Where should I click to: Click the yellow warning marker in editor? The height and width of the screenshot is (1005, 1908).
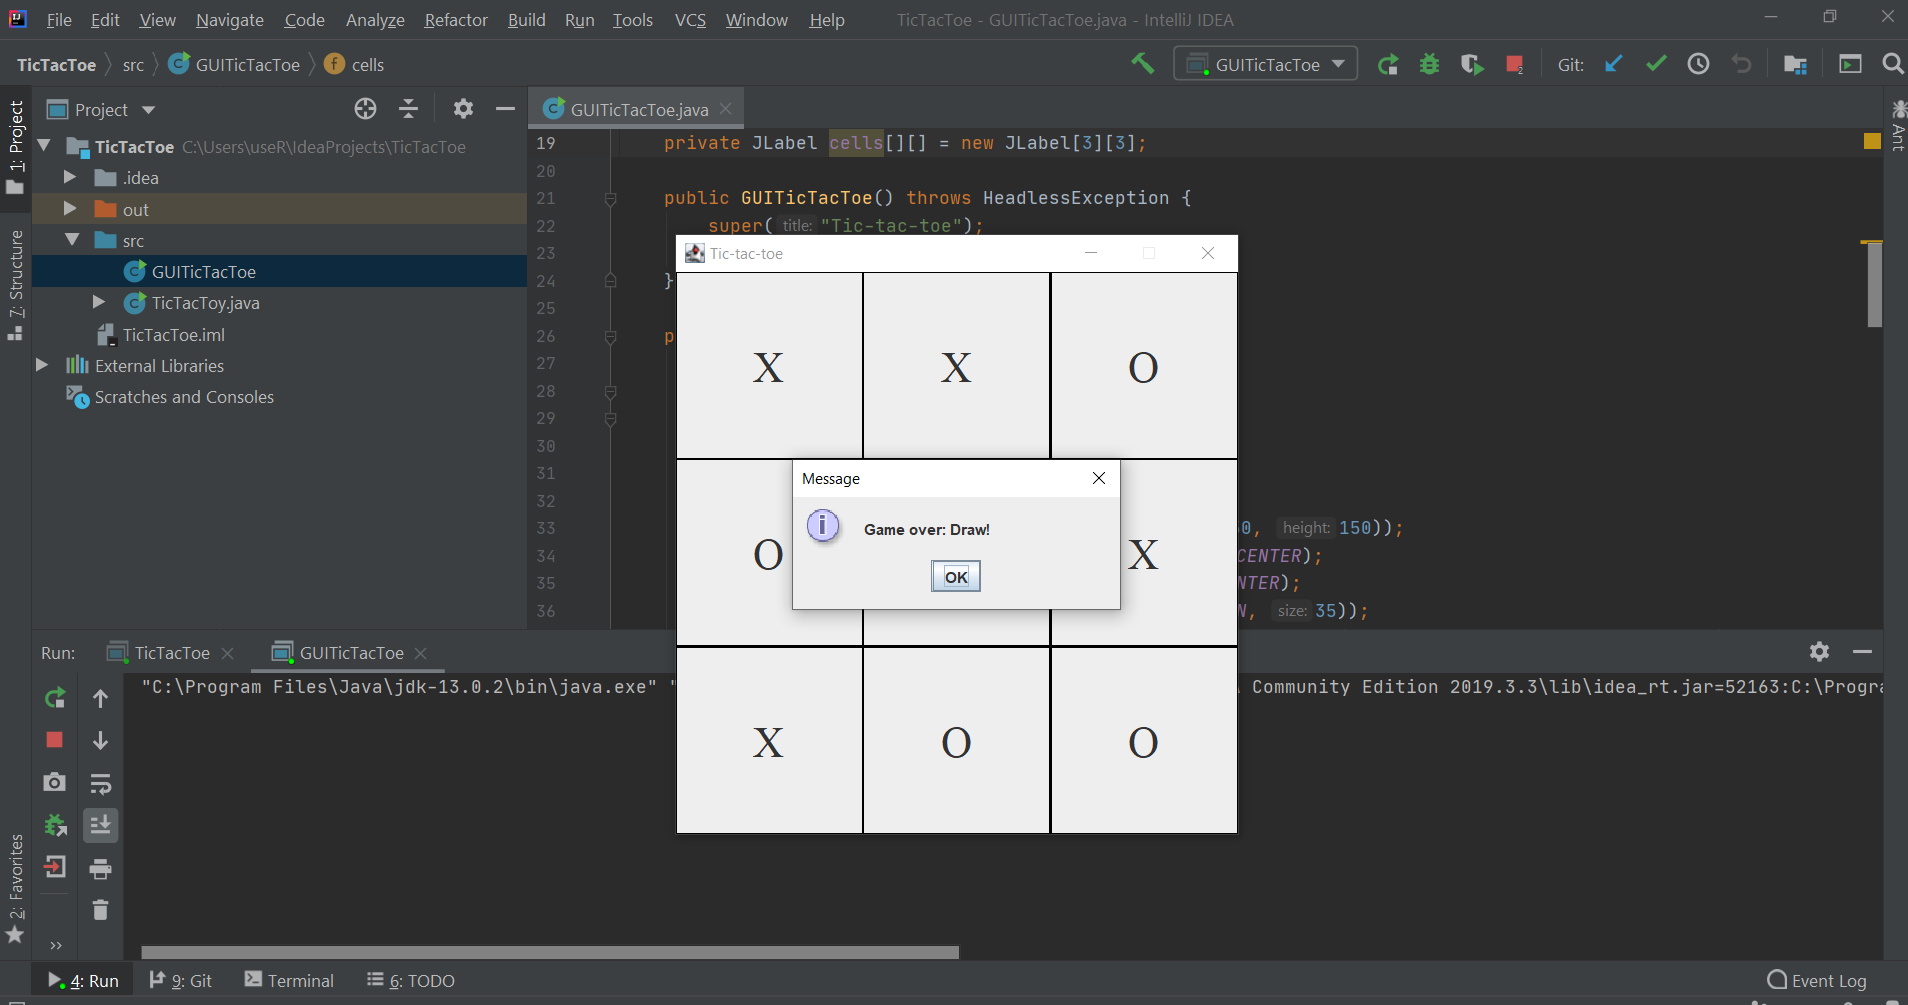tap(1872, 142)
